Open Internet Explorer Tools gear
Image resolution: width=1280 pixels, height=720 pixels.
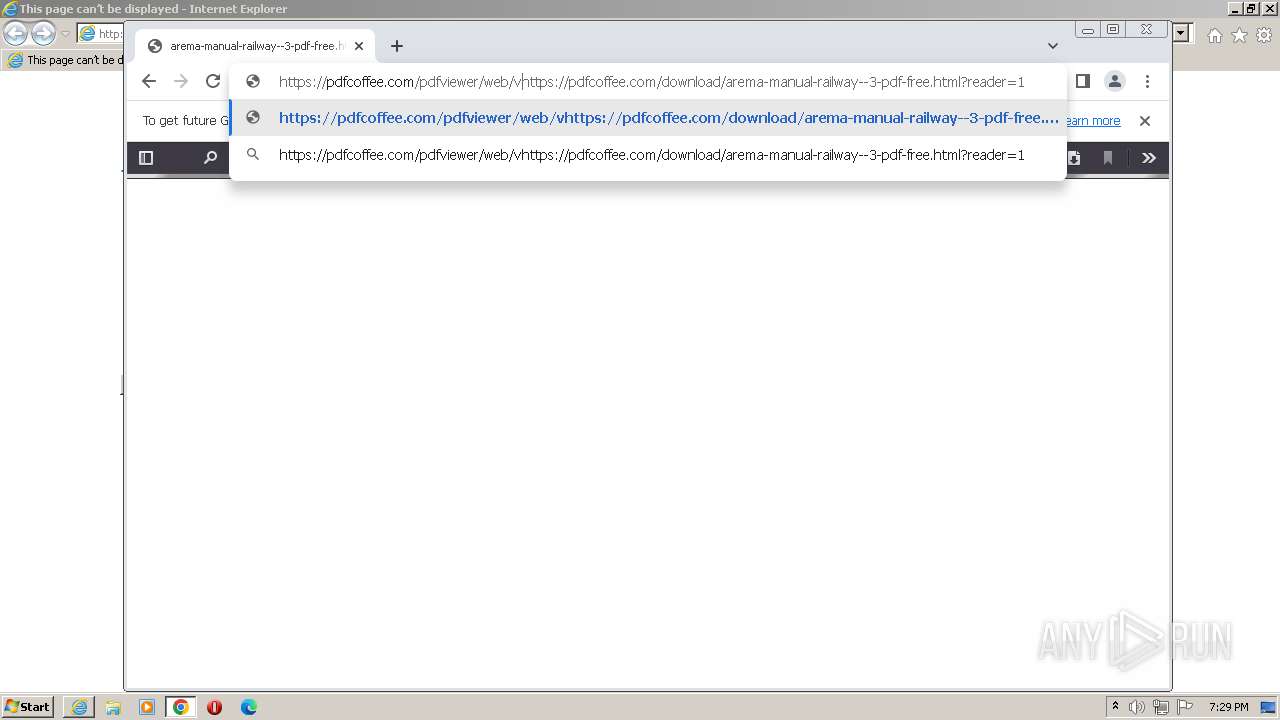(1264, 35)
